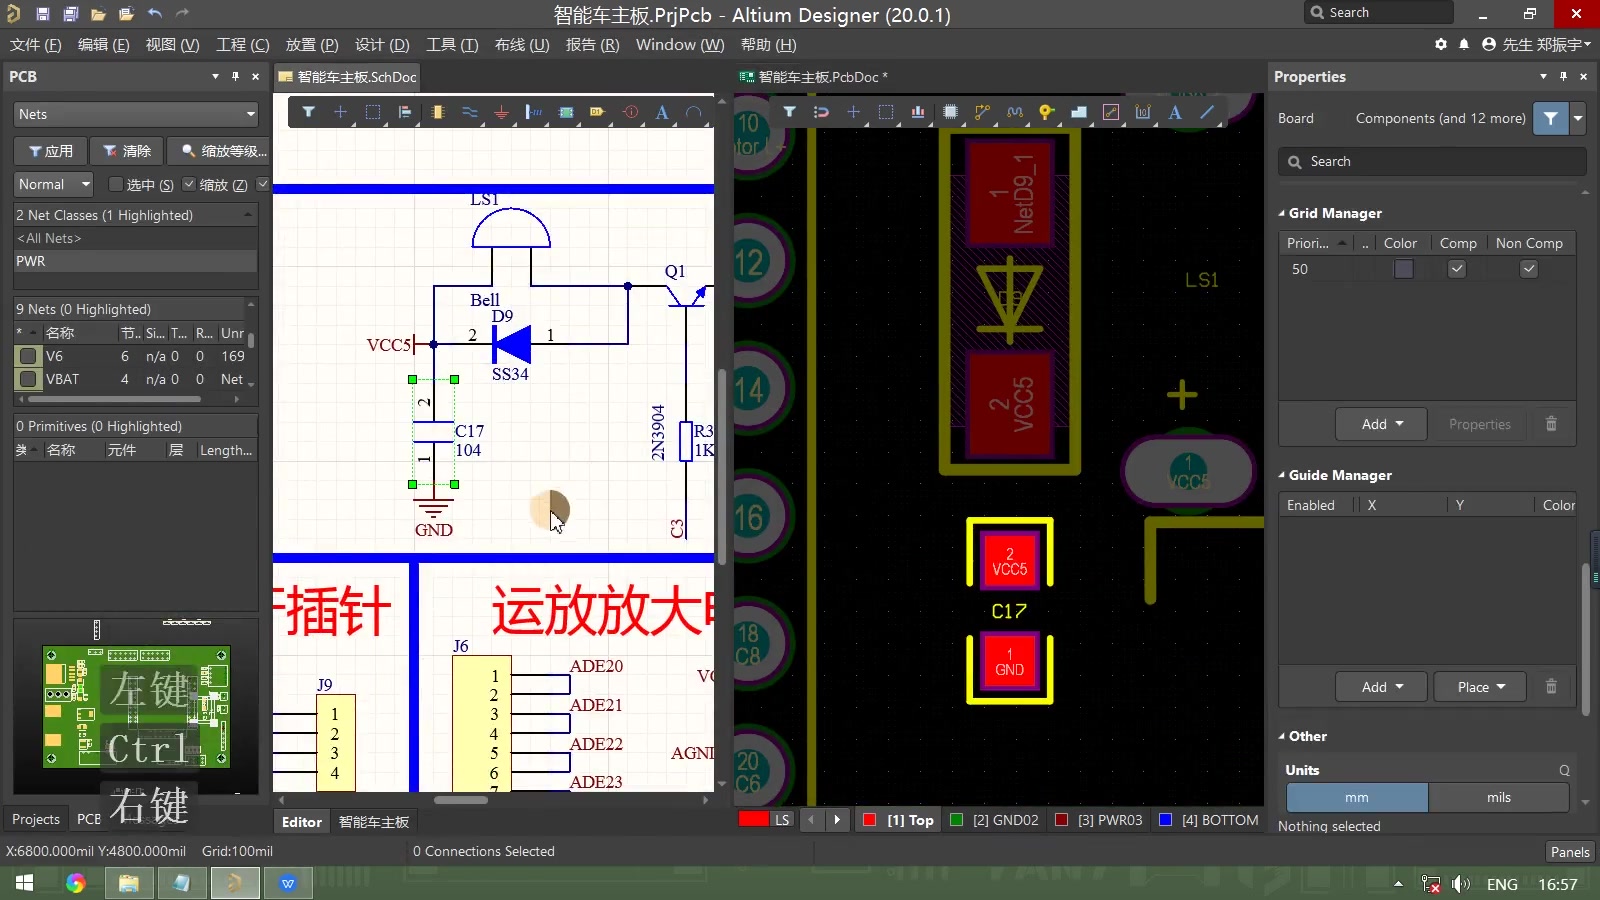
Task: Toggle Non Comp checkbox for grid 50
Action: 1529,269
